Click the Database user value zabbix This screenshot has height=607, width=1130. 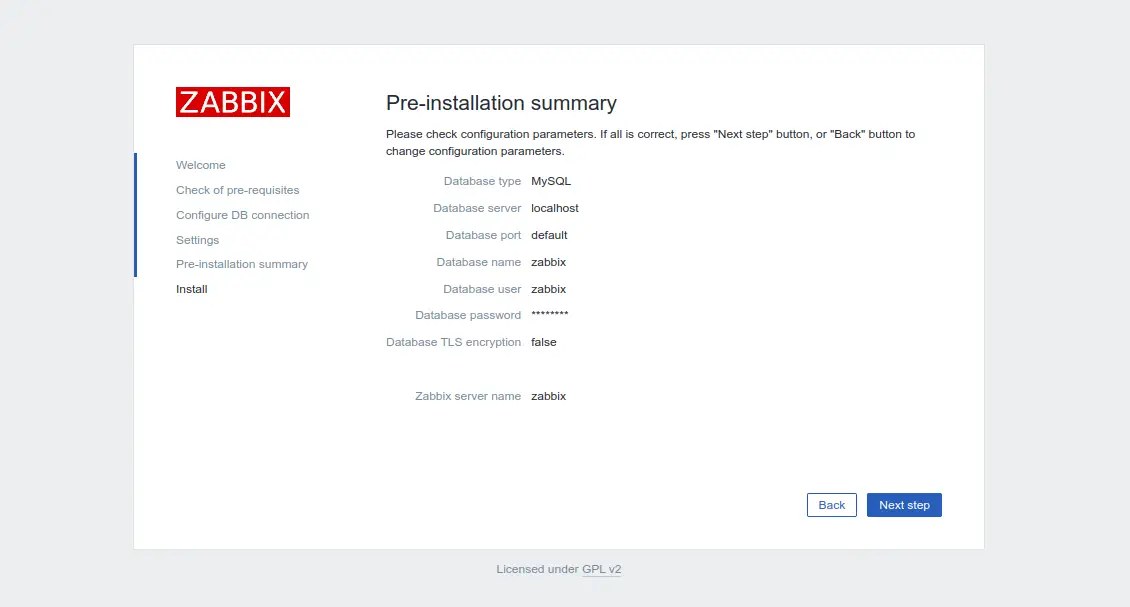pyautogui.click(x=548, y=289)
